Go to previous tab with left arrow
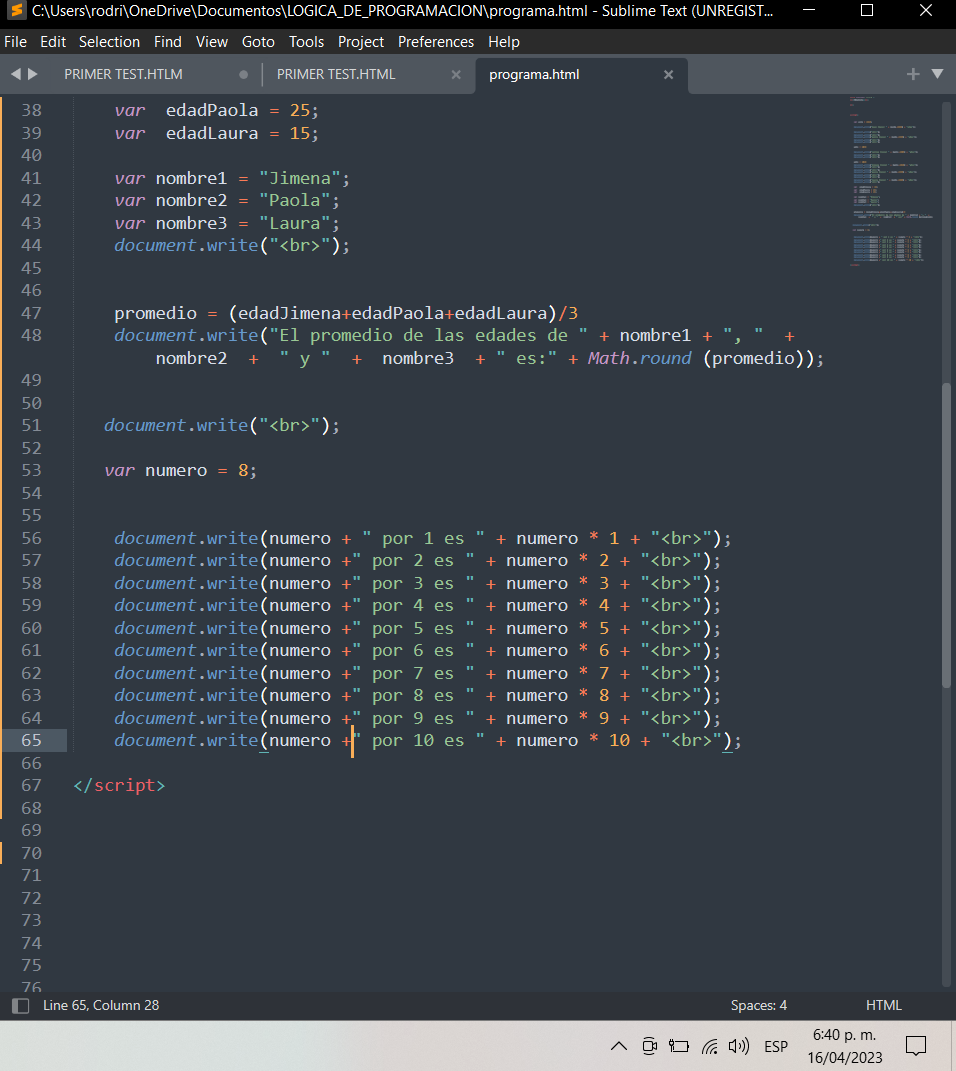The height and width of the screenshot is (1071, 956). (x=16, y=74)
